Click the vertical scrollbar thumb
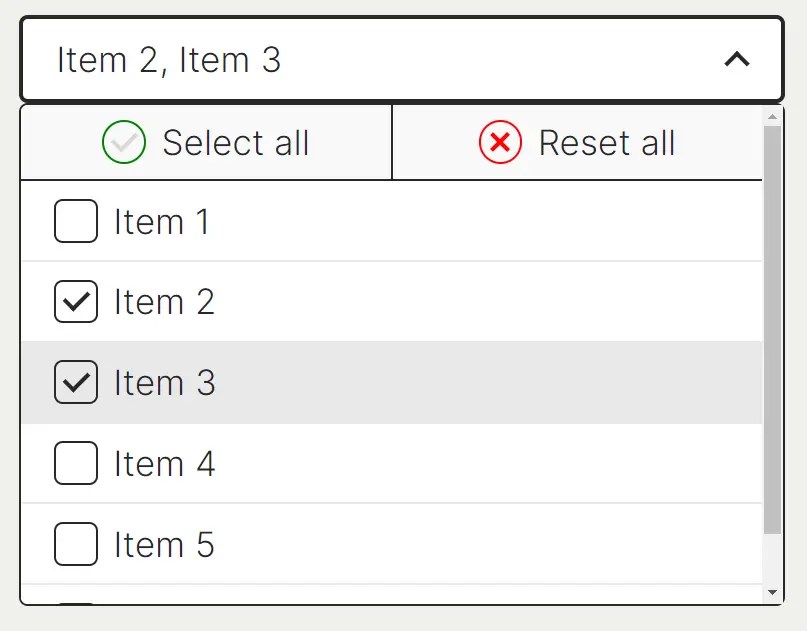 (x=772, y=330)
